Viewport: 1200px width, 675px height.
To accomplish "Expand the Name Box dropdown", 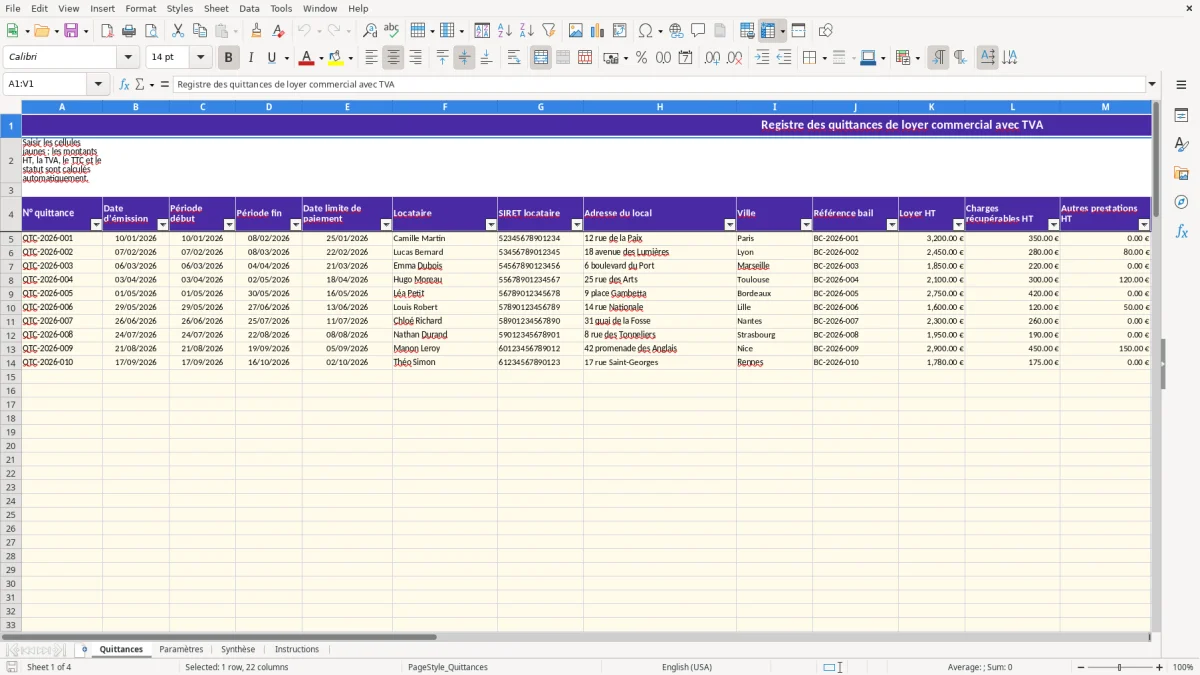I will pyautogui.click(x=99, y=85).
